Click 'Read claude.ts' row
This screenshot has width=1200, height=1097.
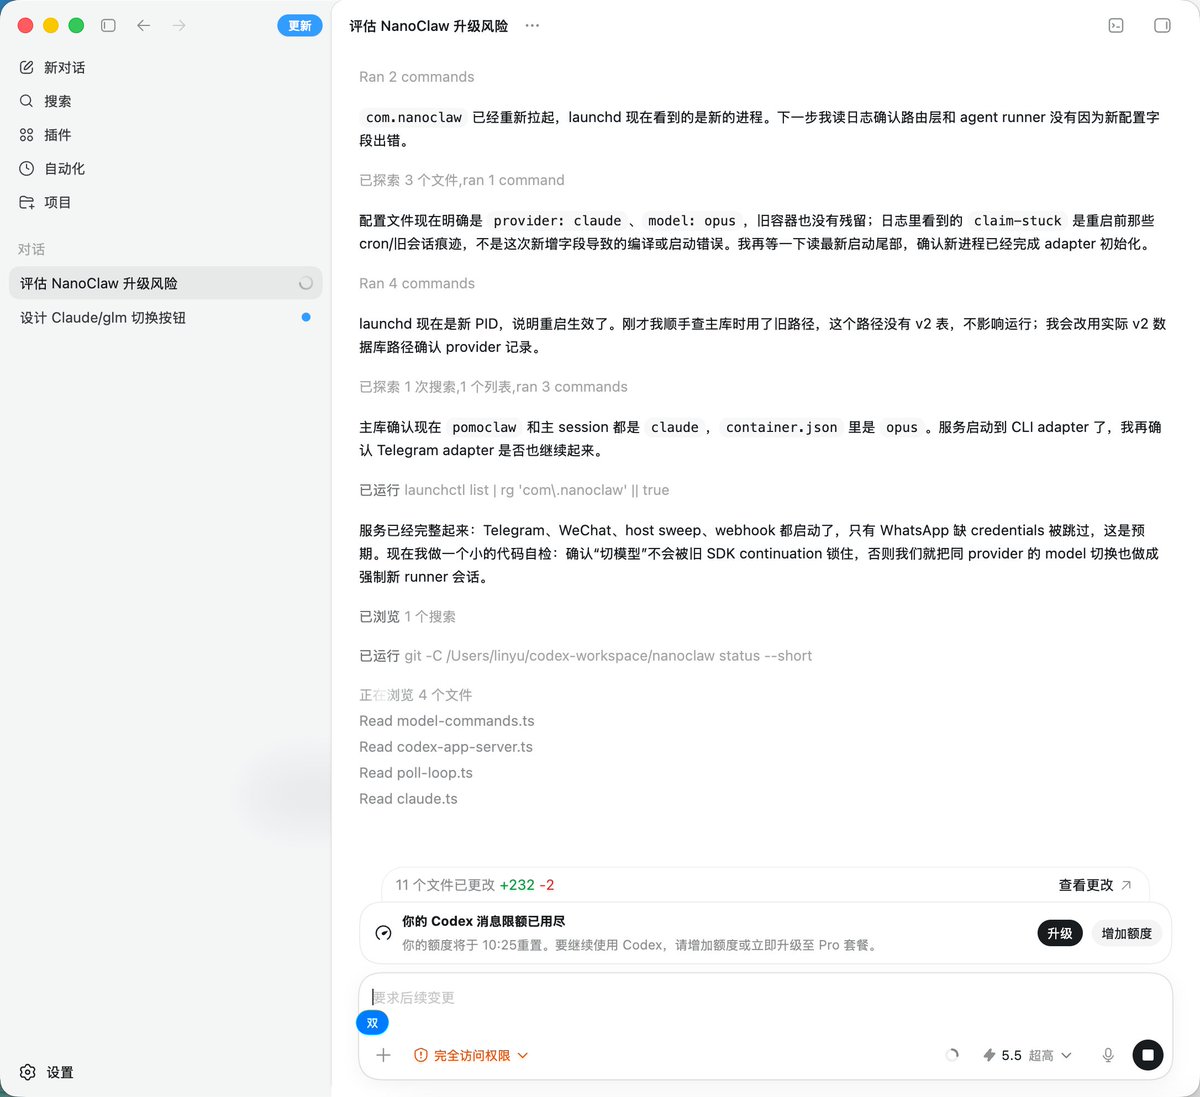(x=408, y=799)
